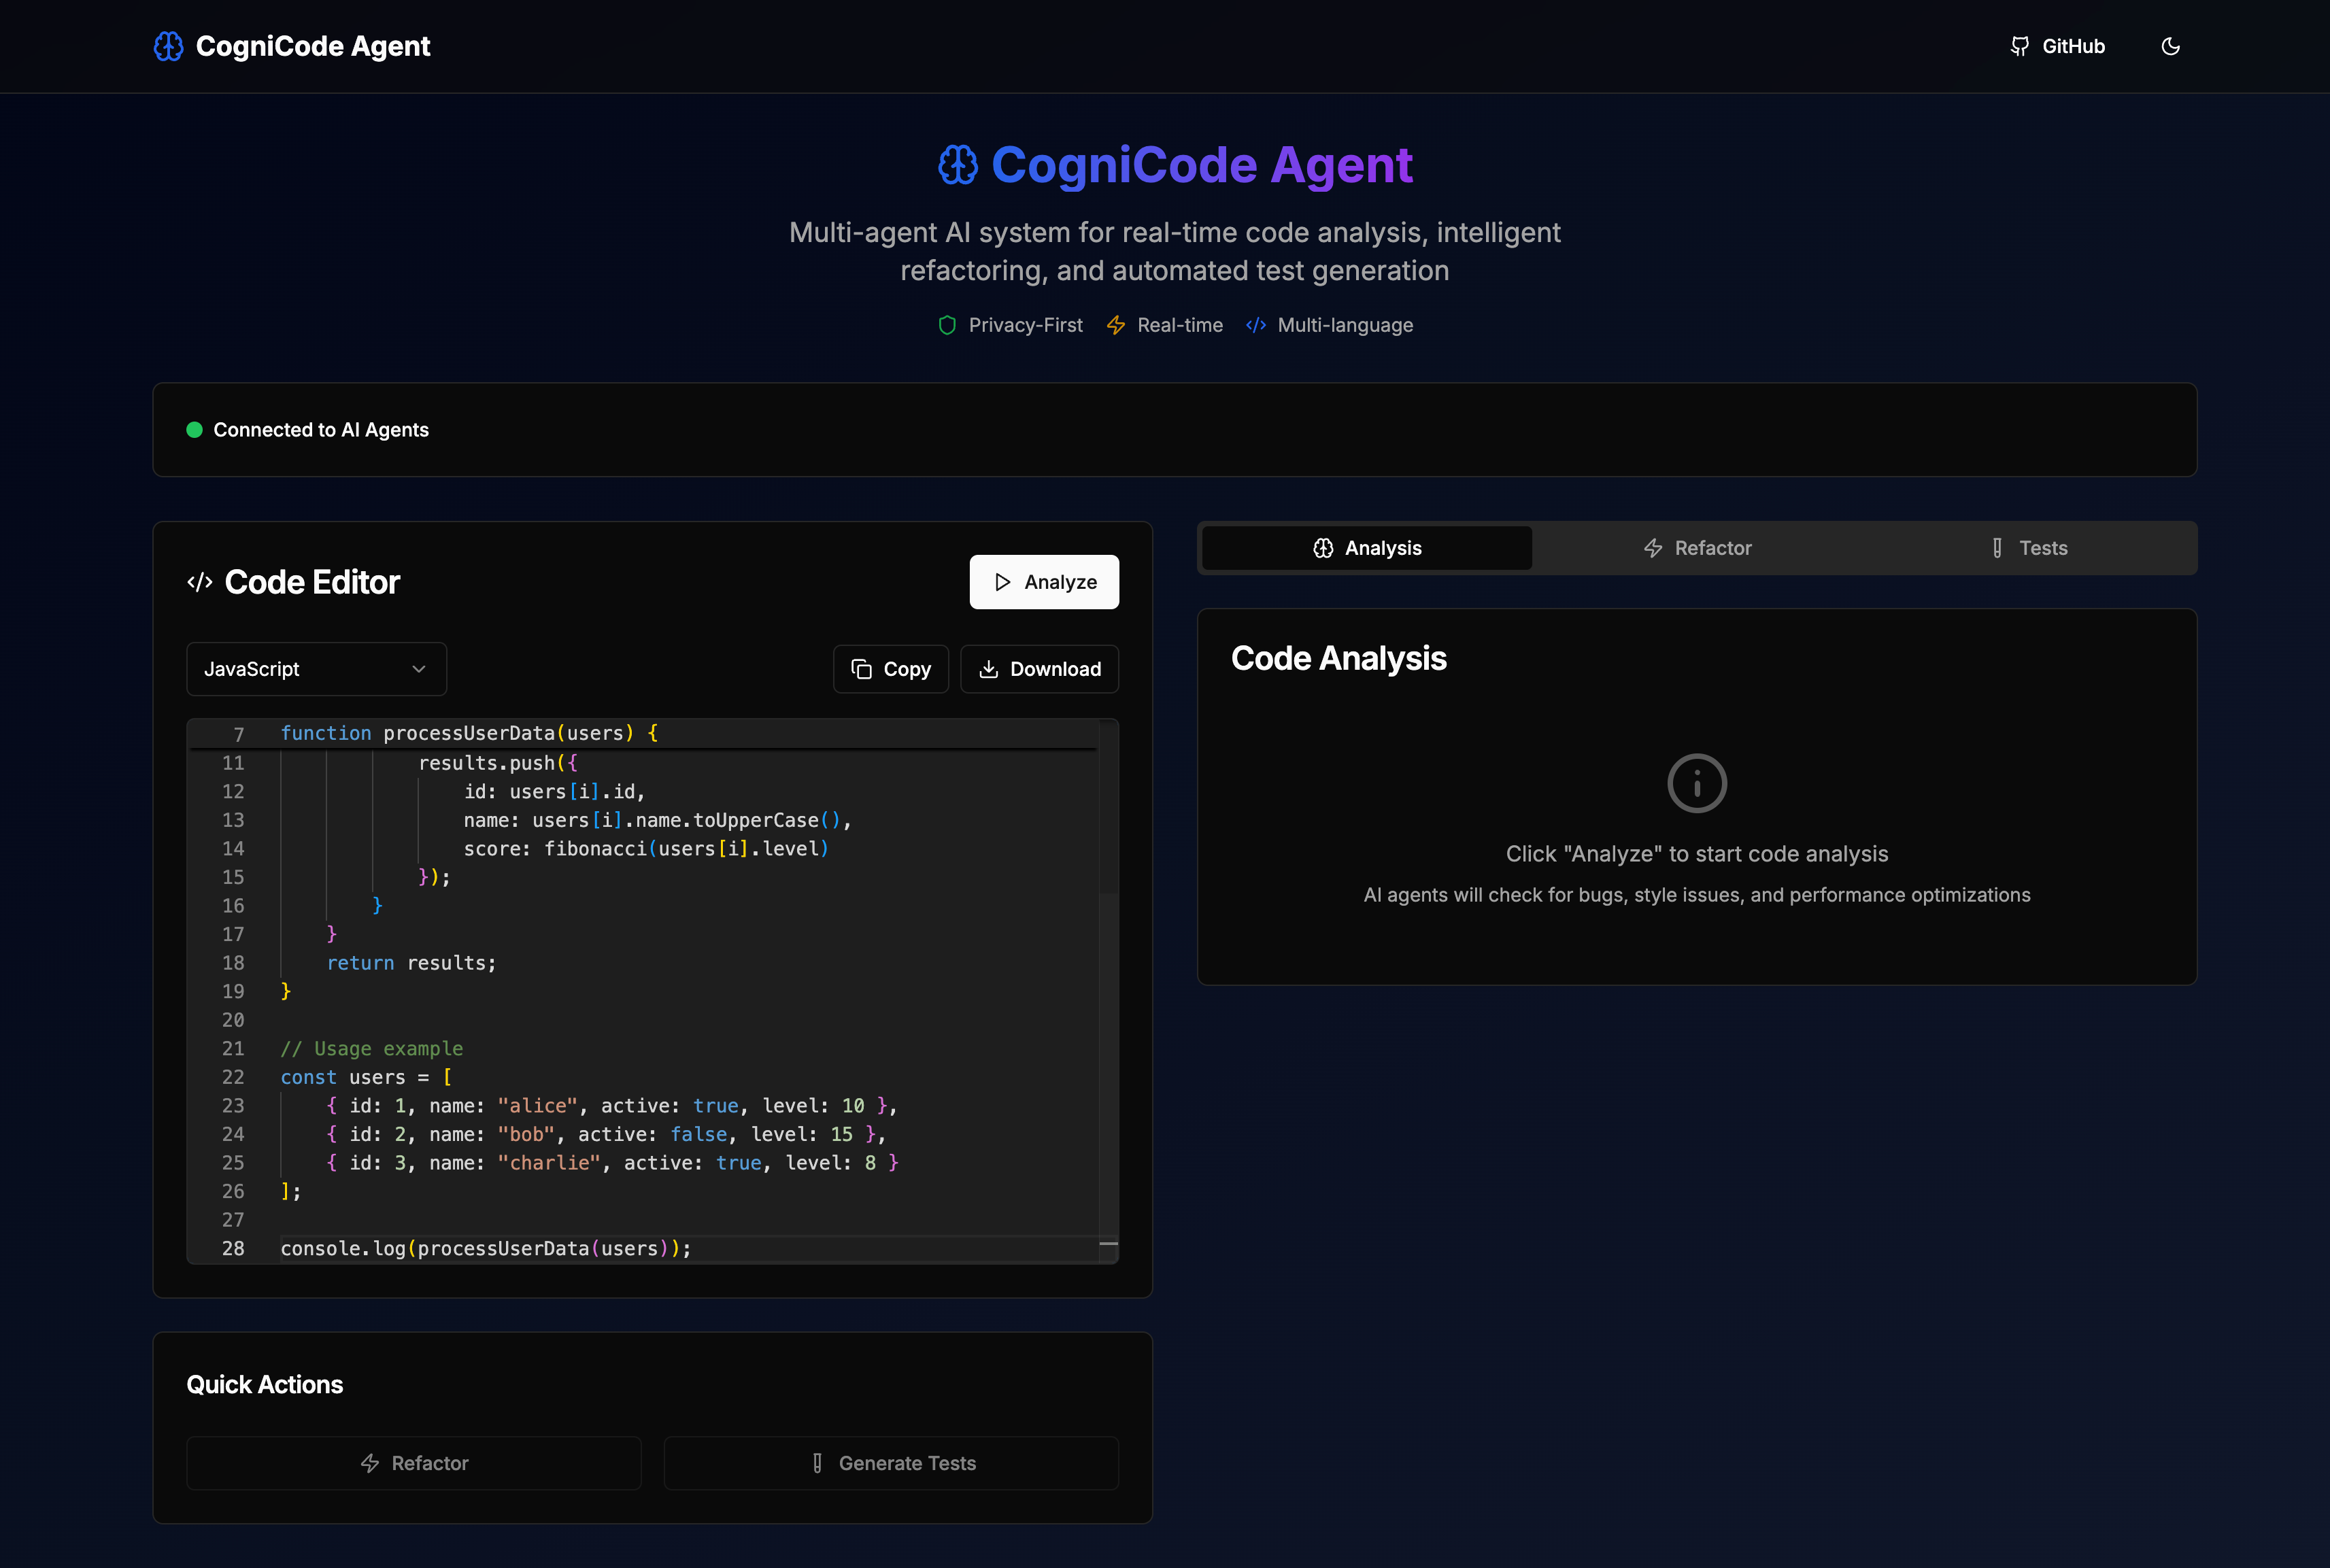This screenshot has width=2330, height=1568.
Task: Click the large brain icon in hero title
Action: tap(957, 165)
